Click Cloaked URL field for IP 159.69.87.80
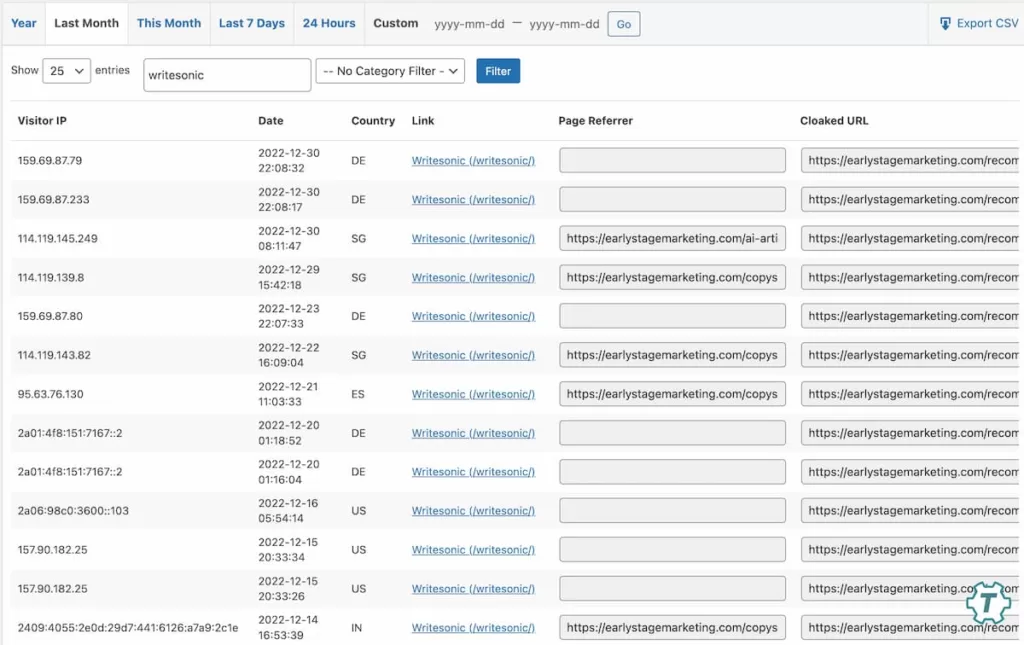This screenshot has width=1024, height=645. click(x=912, y=316)
